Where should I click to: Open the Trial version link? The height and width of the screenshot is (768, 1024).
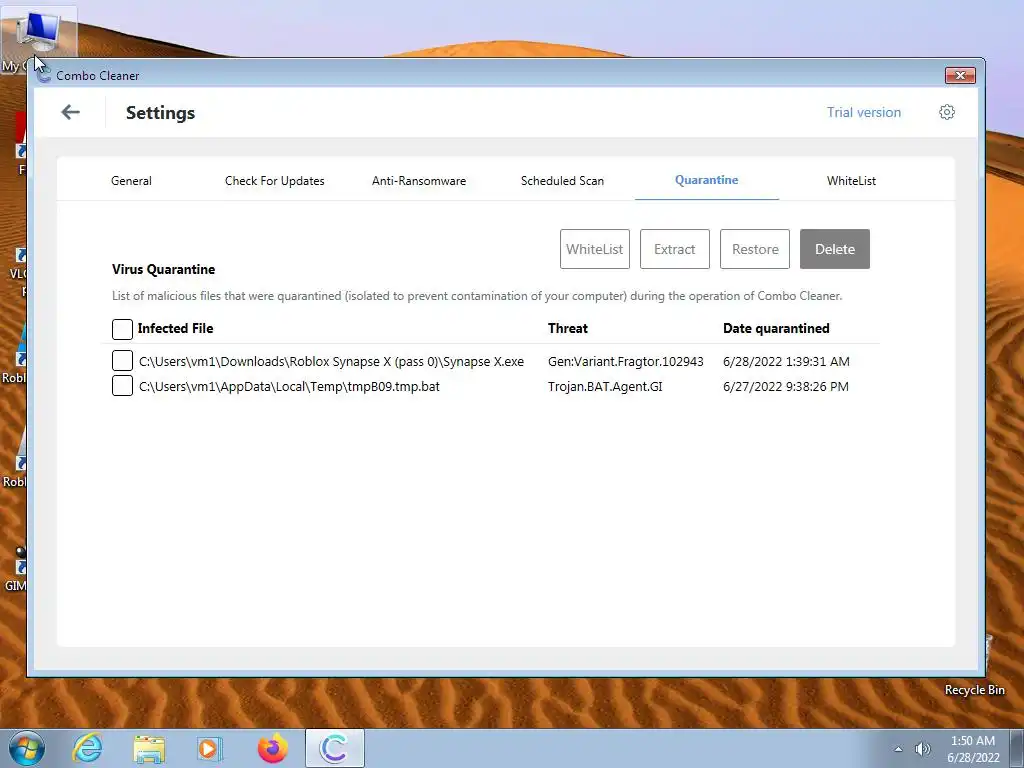click(863, 112)
